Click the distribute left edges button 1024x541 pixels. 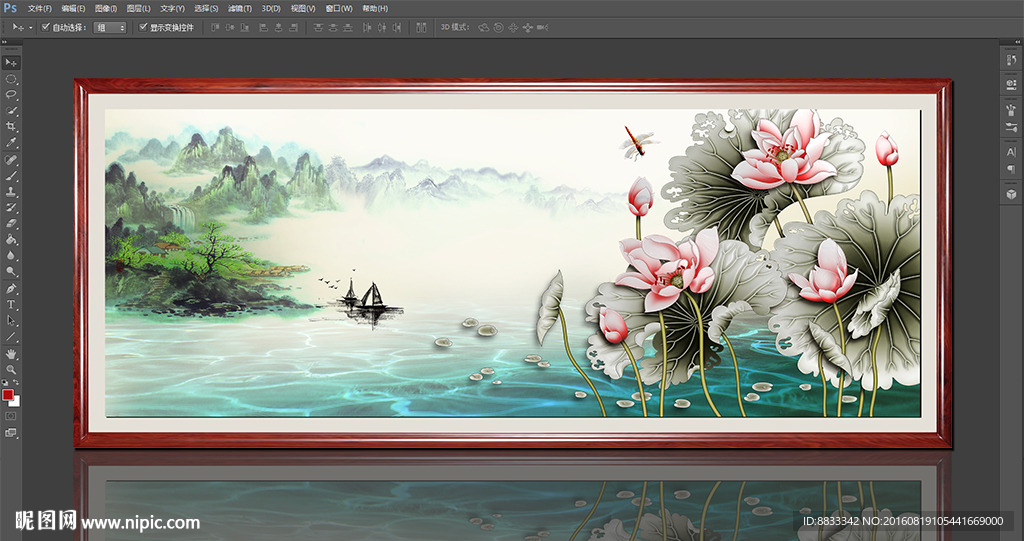click(x=367, y=27)
